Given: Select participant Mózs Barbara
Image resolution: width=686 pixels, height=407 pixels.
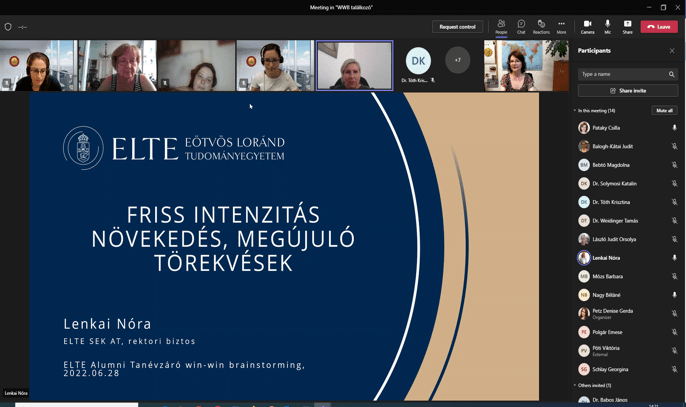Looking at the screenshot, I should 628,277.
